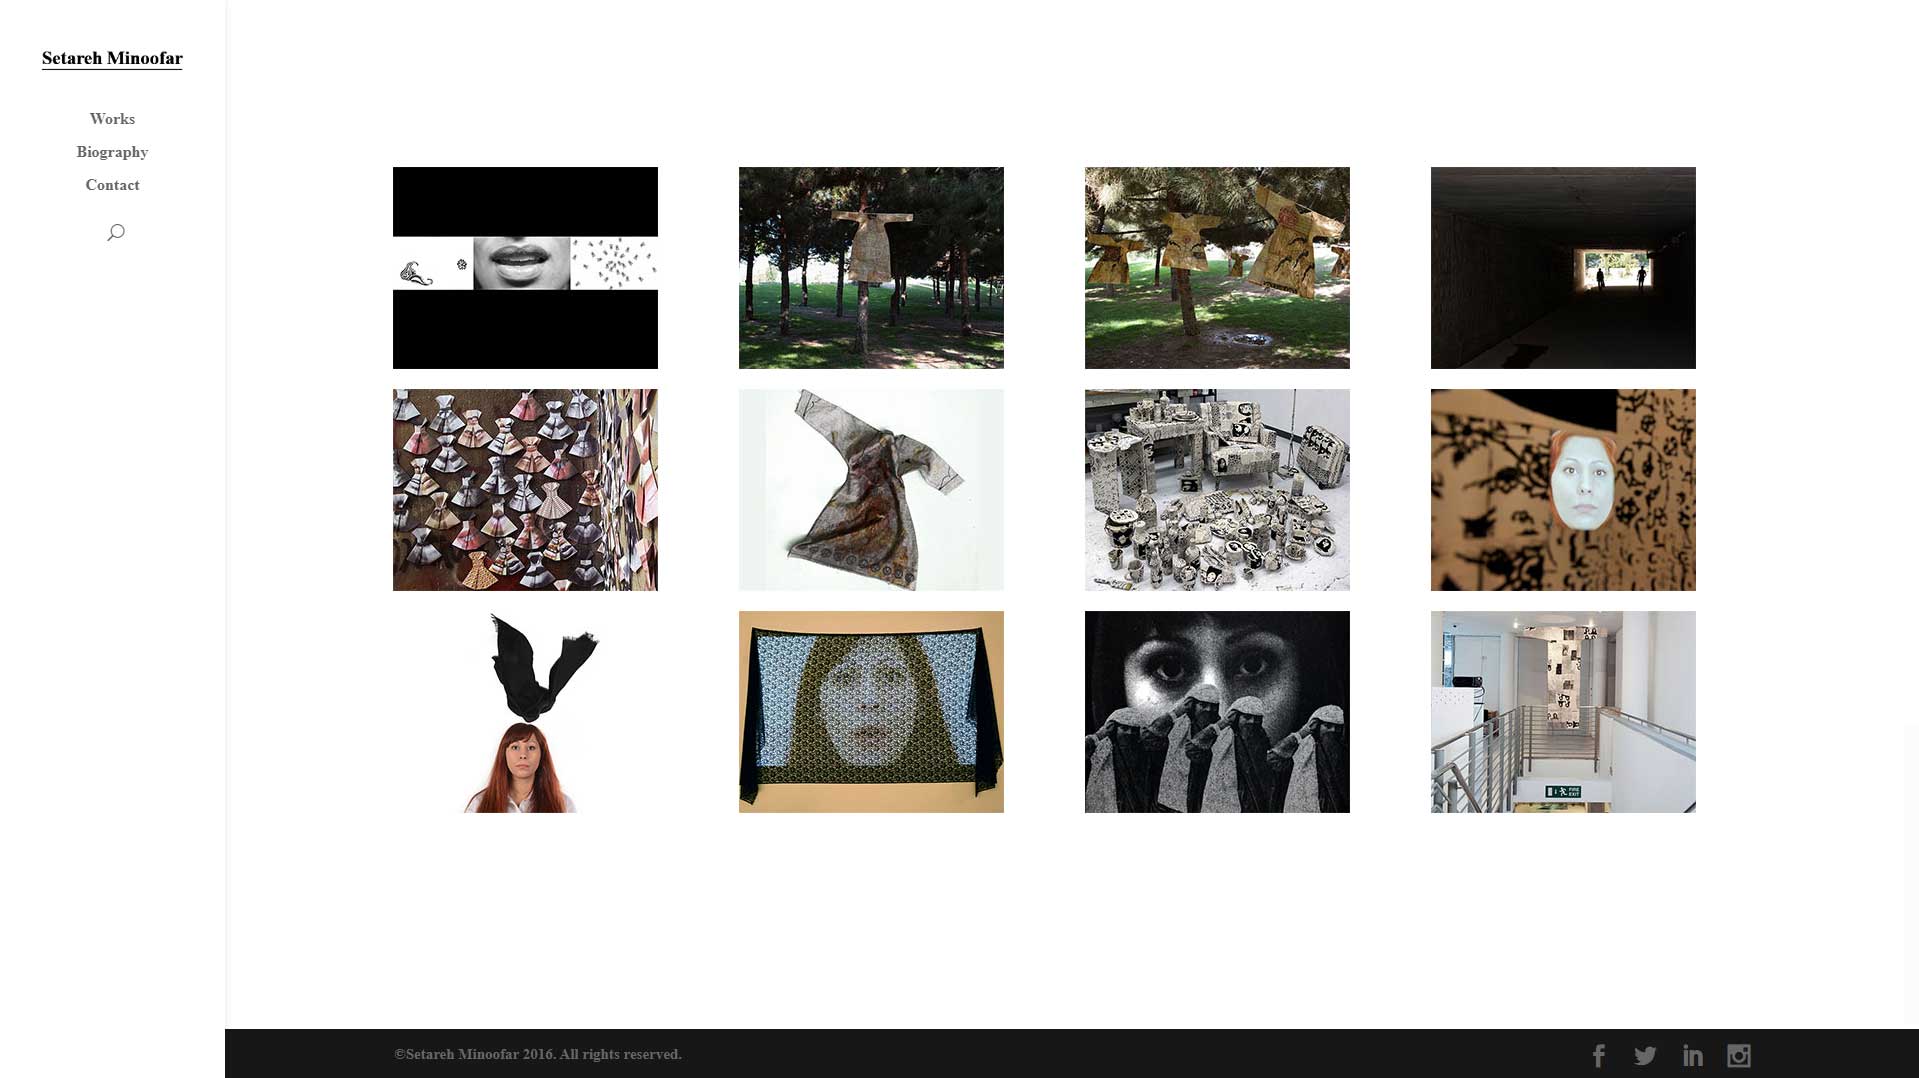Open the Works menu item

tap(112, 119)
